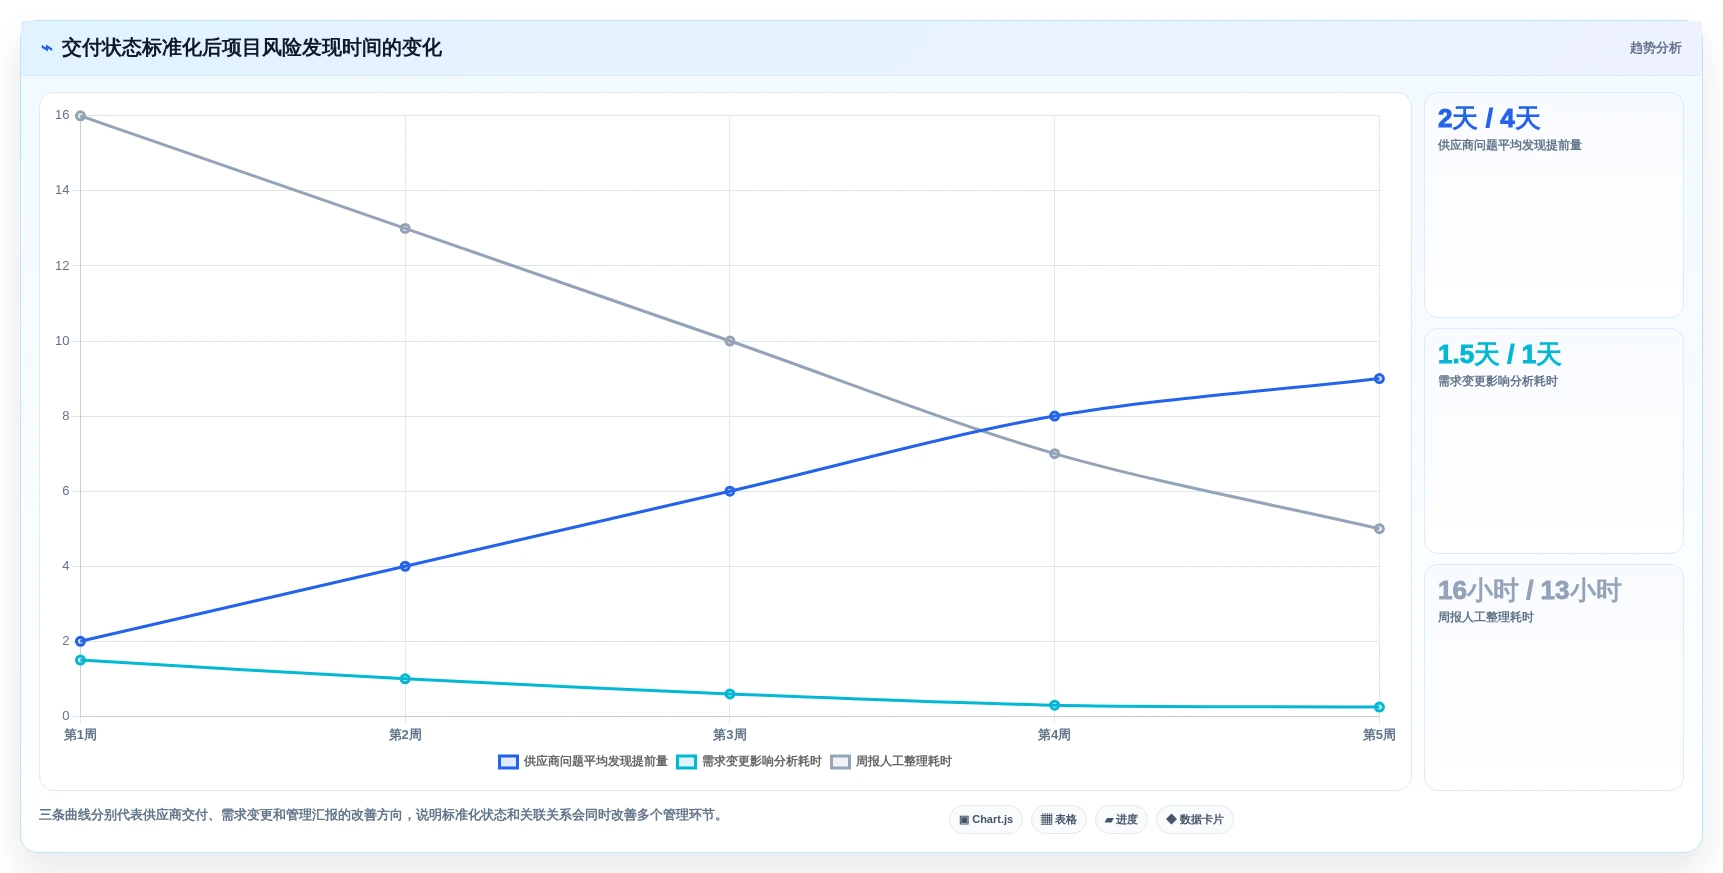Click the description text beginning 三条曲线分别代表

point(382,815)
